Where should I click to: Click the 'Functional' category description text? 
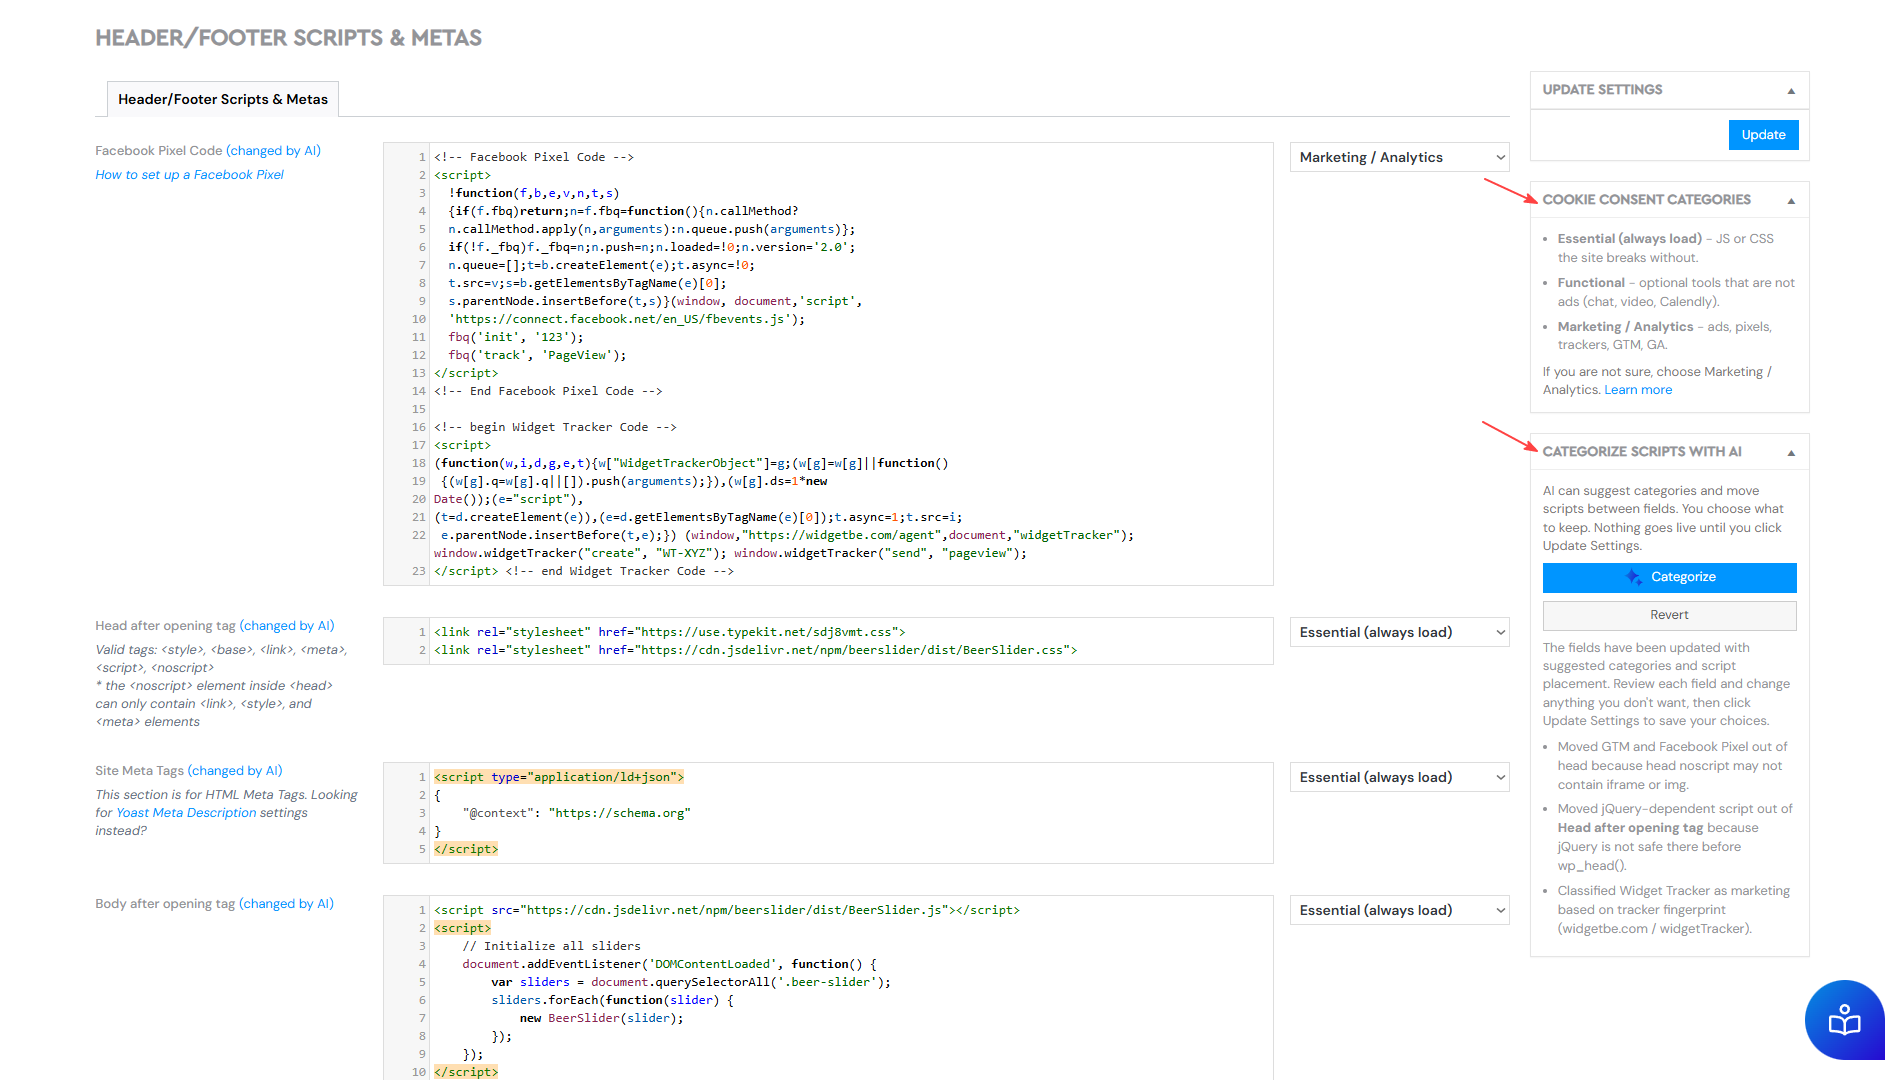[1675, 292]
